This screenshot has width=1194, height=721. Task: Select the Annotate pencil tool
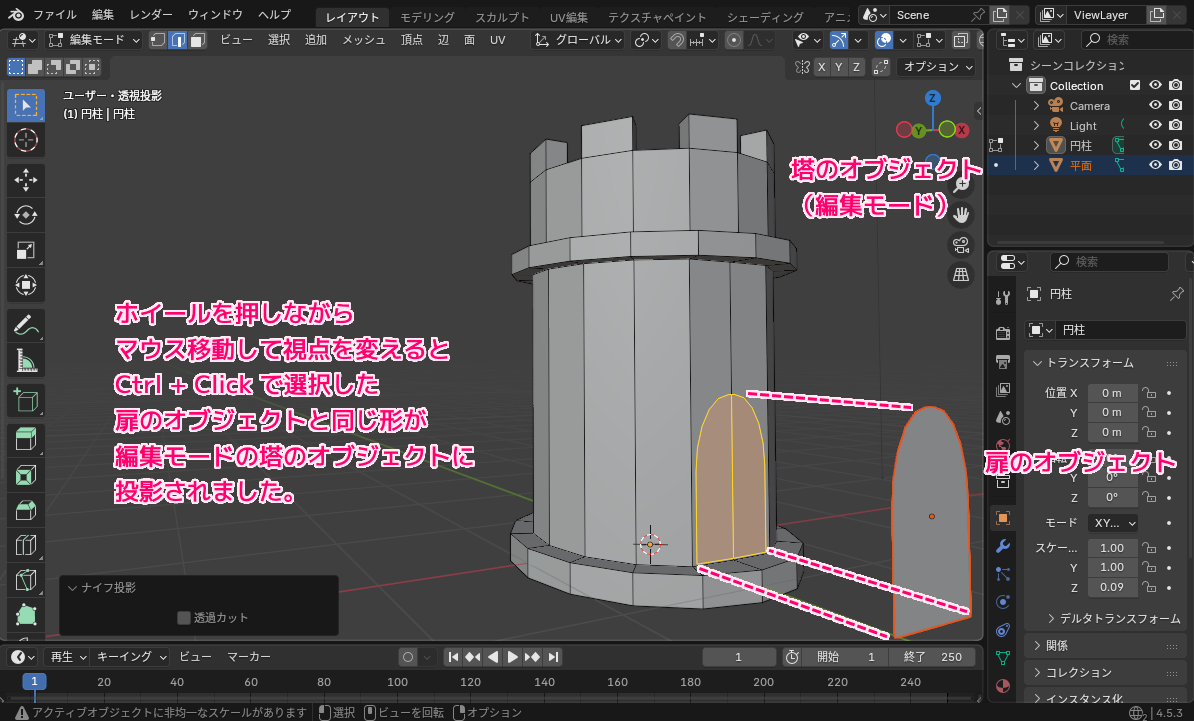(x=27, y=325)
